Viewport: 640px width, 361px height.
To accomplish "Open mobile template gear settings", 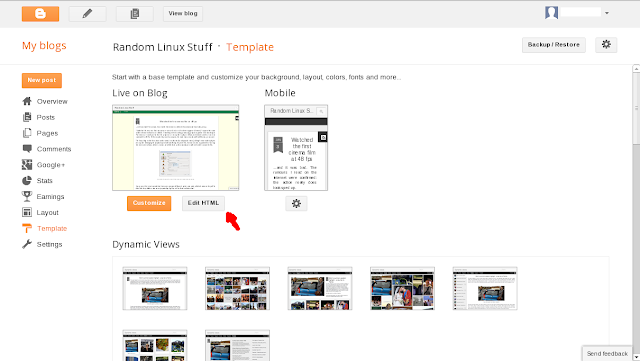I will (296, 203).
